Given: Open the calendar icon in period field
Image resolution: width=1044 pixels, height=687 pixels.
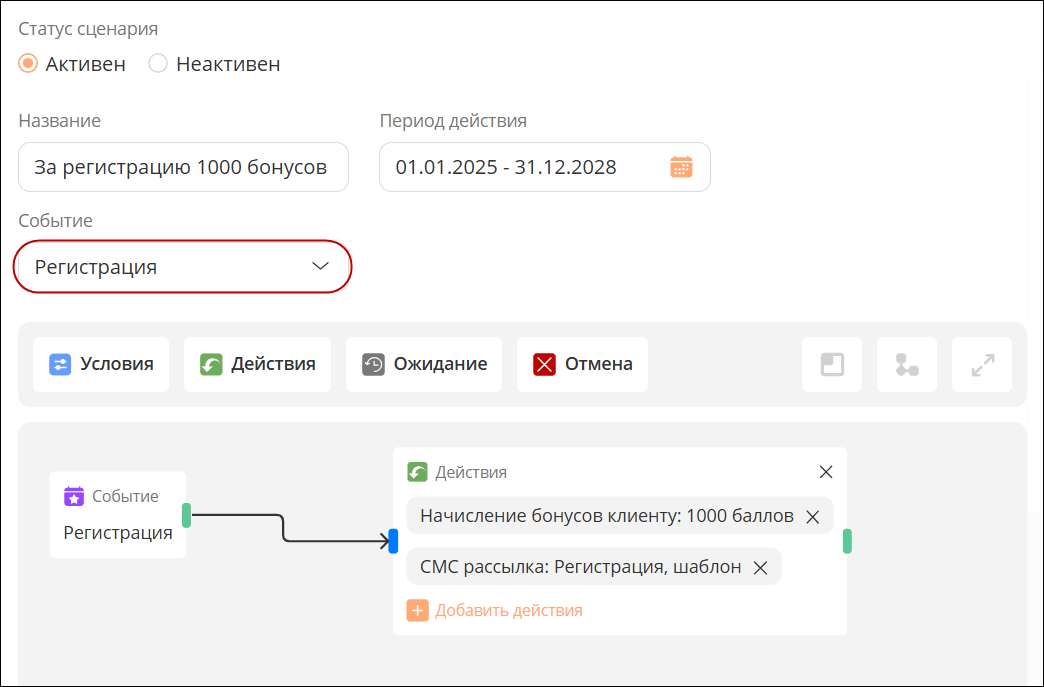Looking at the screenshot, I should [681, 166].
